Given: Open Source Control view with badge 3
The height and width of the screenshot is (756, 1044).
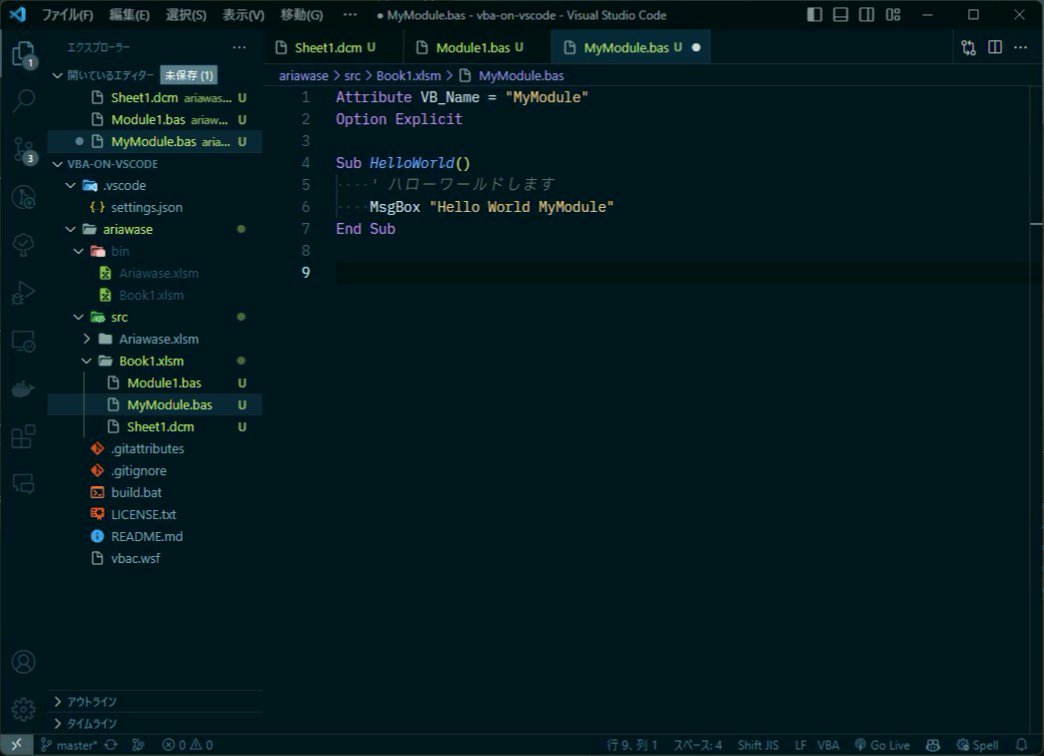Looking at the screenshot, I should (23, 150).
